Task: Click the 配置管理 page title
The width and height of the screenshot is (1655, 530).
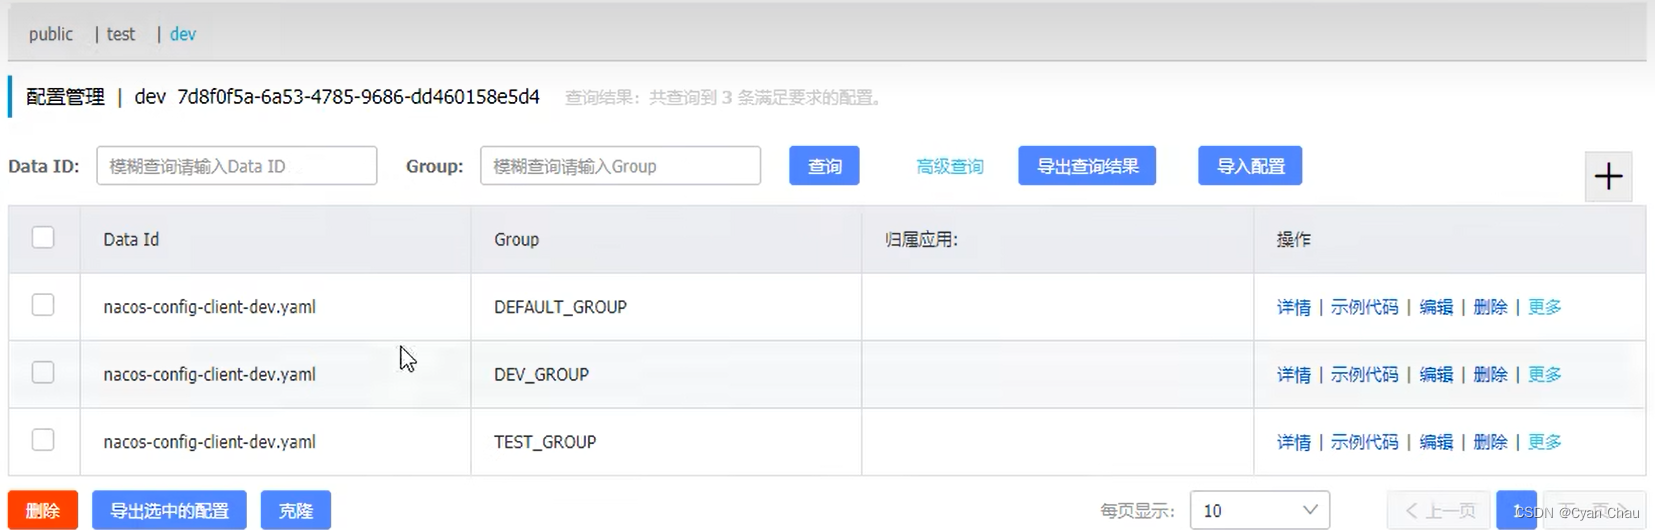Action: [65, 97]
